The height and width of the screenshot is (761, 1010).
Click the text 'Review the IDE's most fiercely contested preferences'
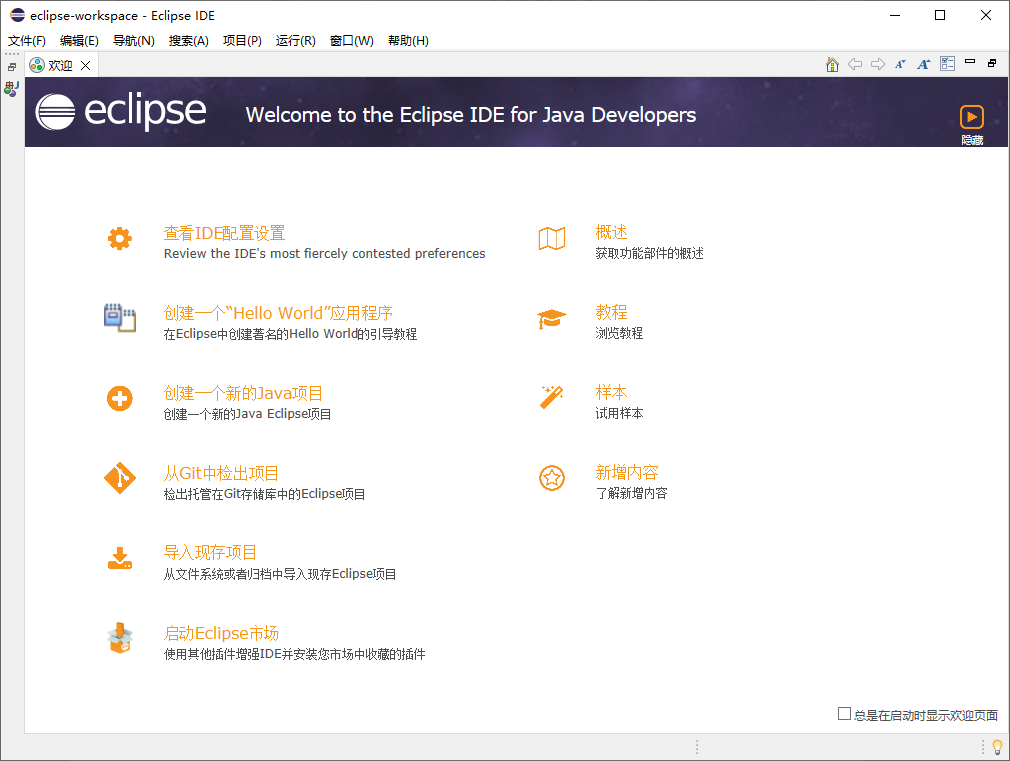[325, 253]
